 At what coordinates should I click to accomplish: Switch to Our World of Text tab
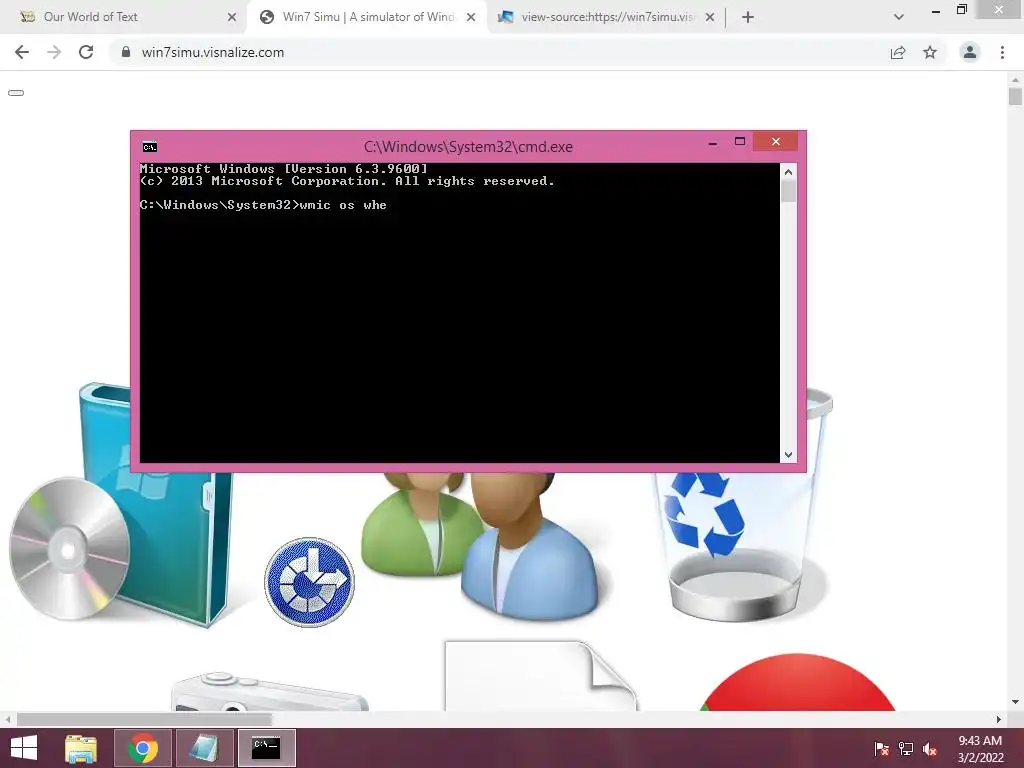coord(123,17)
